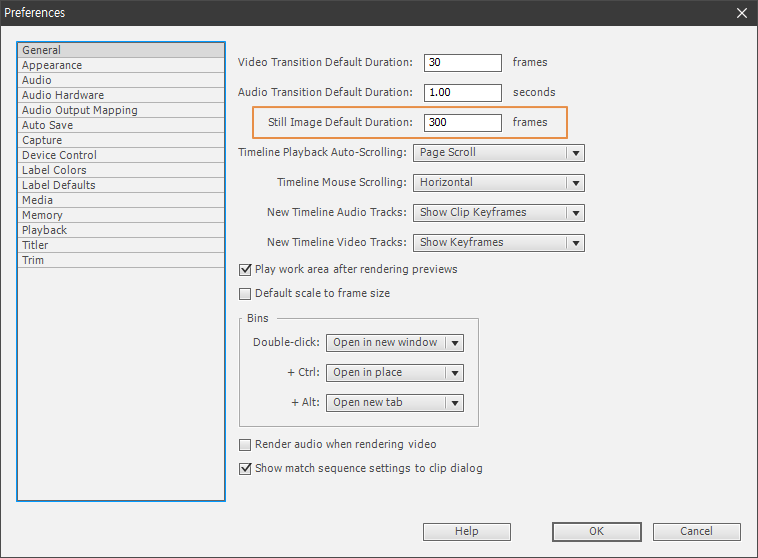Close the Preferences dialog with X
This screenshot has height=558, width=758.
742,13
